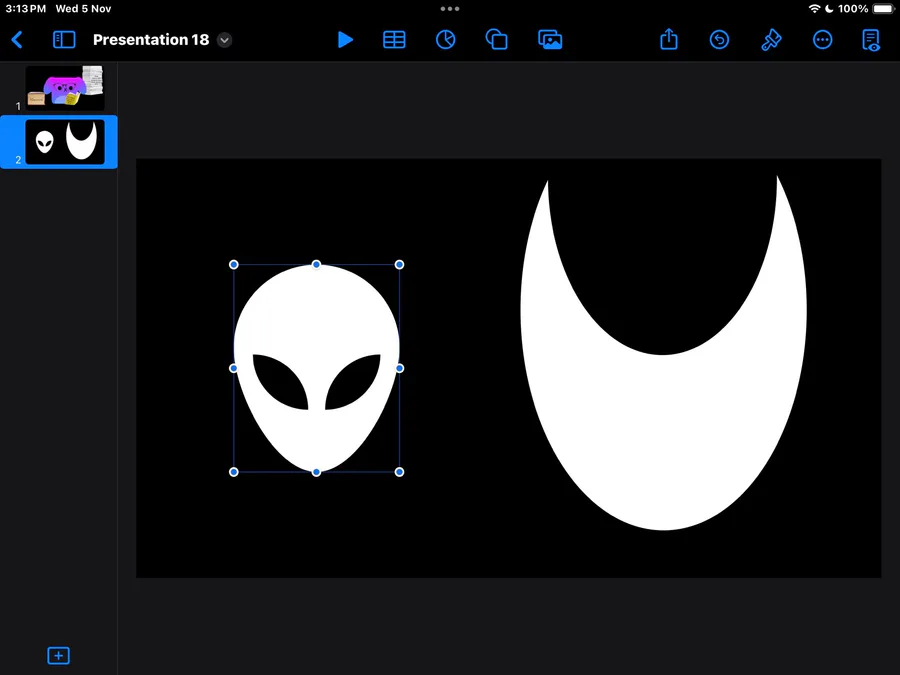900x675 pixels.
Task: Open the More options menu
Action: click(x=823, y=40)
